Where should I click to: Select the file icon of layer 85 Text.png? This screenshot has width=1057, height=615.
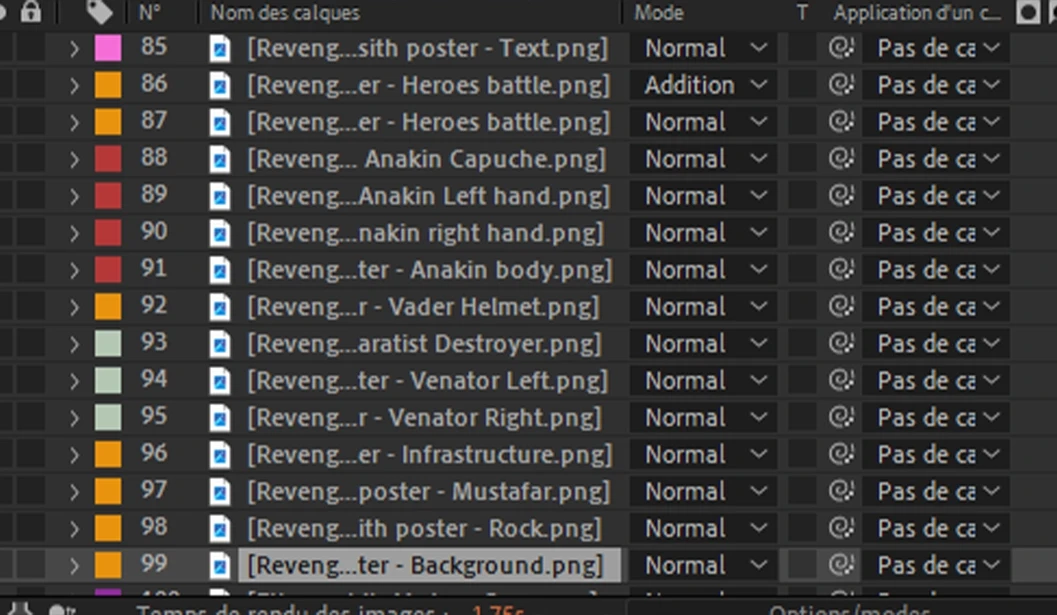pos(220,49)
